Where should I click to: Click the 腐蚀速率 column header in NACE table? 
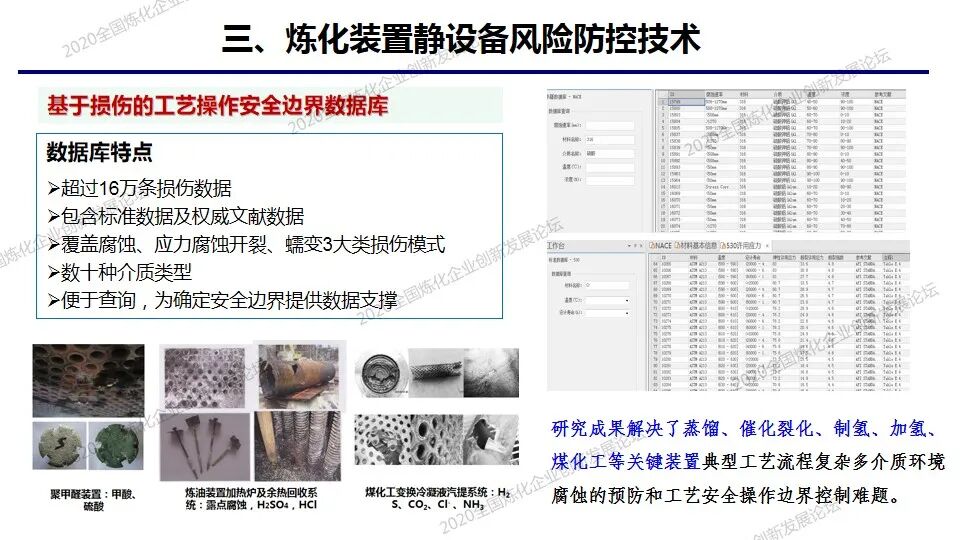coord(715,94)
